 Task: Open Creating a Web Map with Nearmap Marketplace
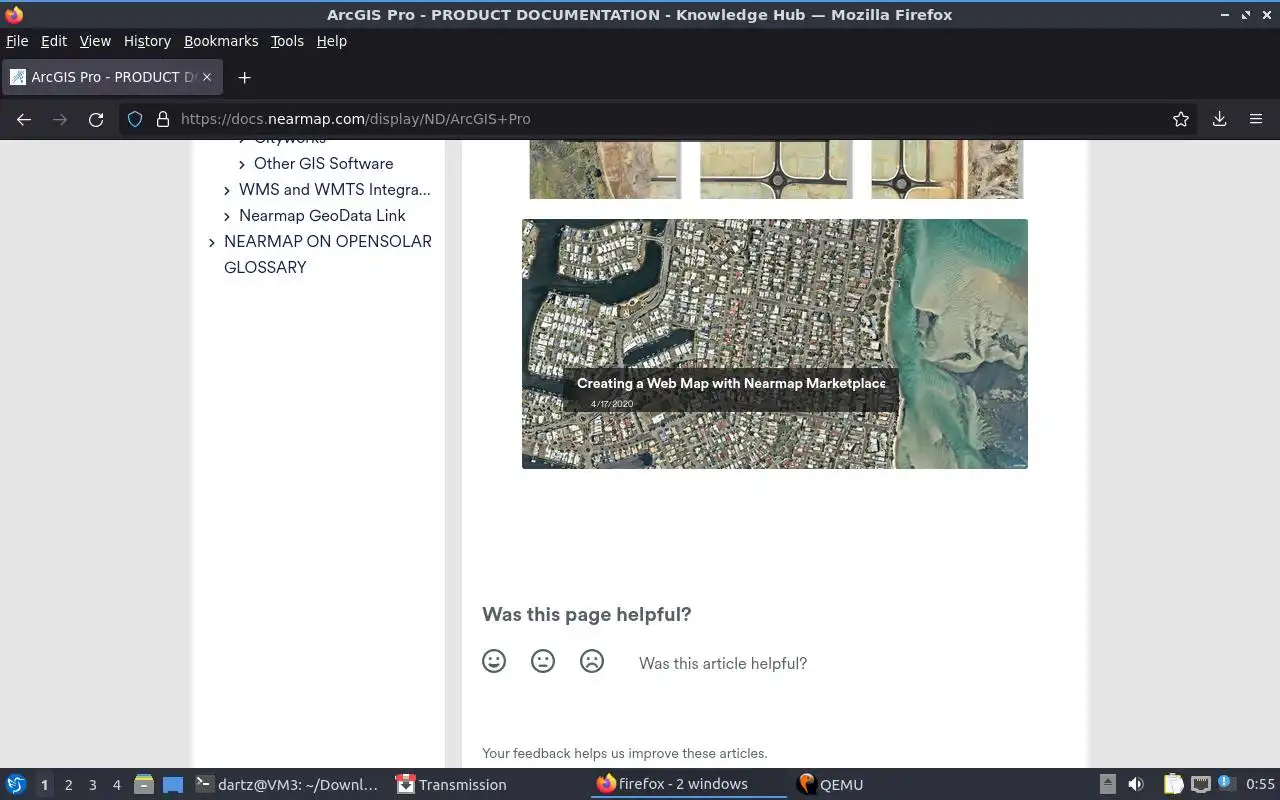[731, 383]
